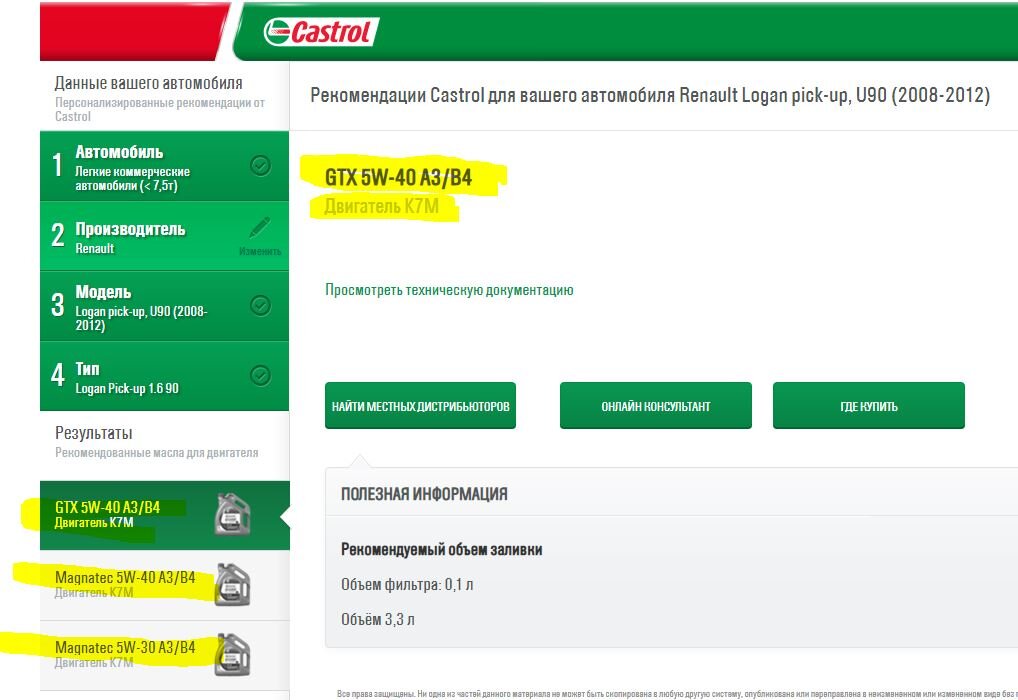The width and height of the screenshot is (1018, 700).
Task: Open step 1 Автомобиль
Action: click(164, 166)
